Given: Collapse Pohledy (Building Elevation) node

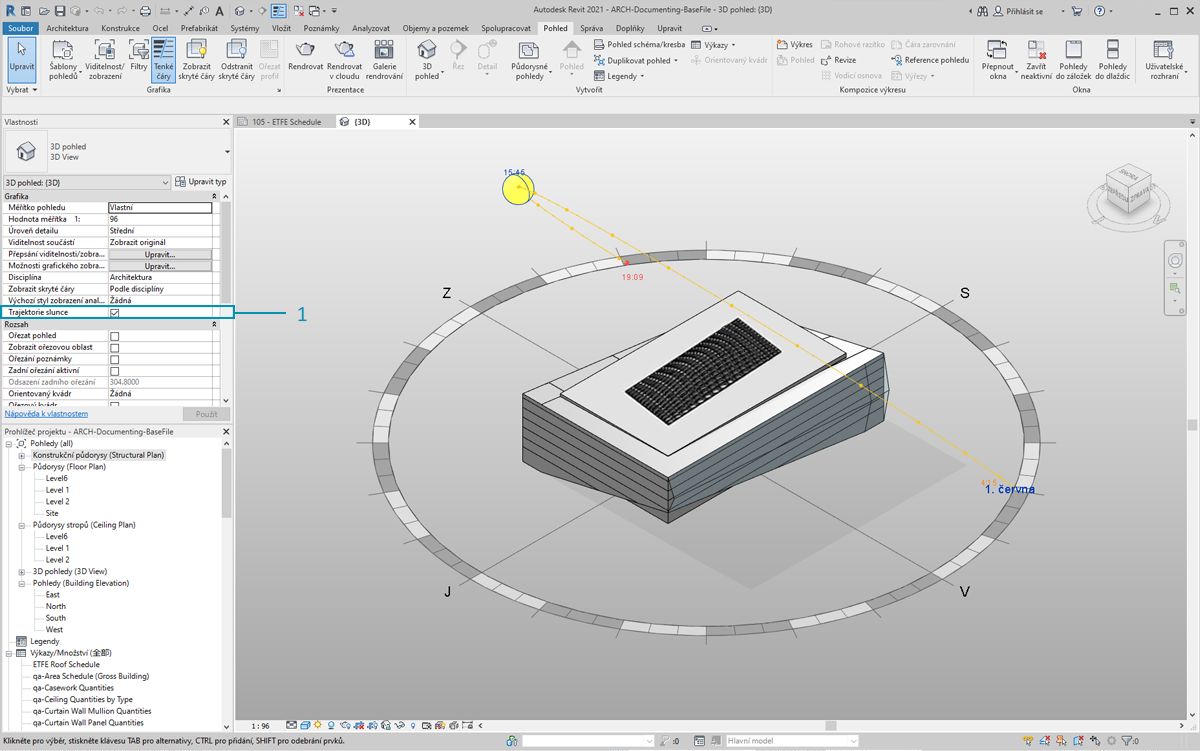Looking at the screenshot, I should point(21,583).
